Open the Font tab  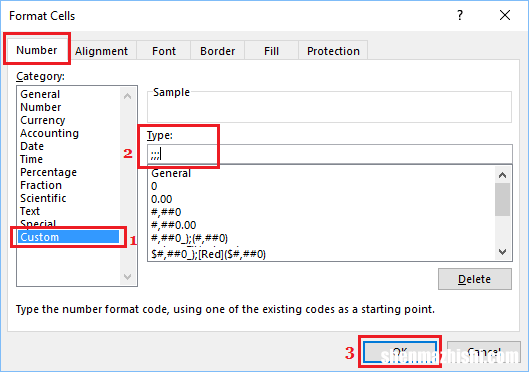pyautogui.click(x=164, y=51)
